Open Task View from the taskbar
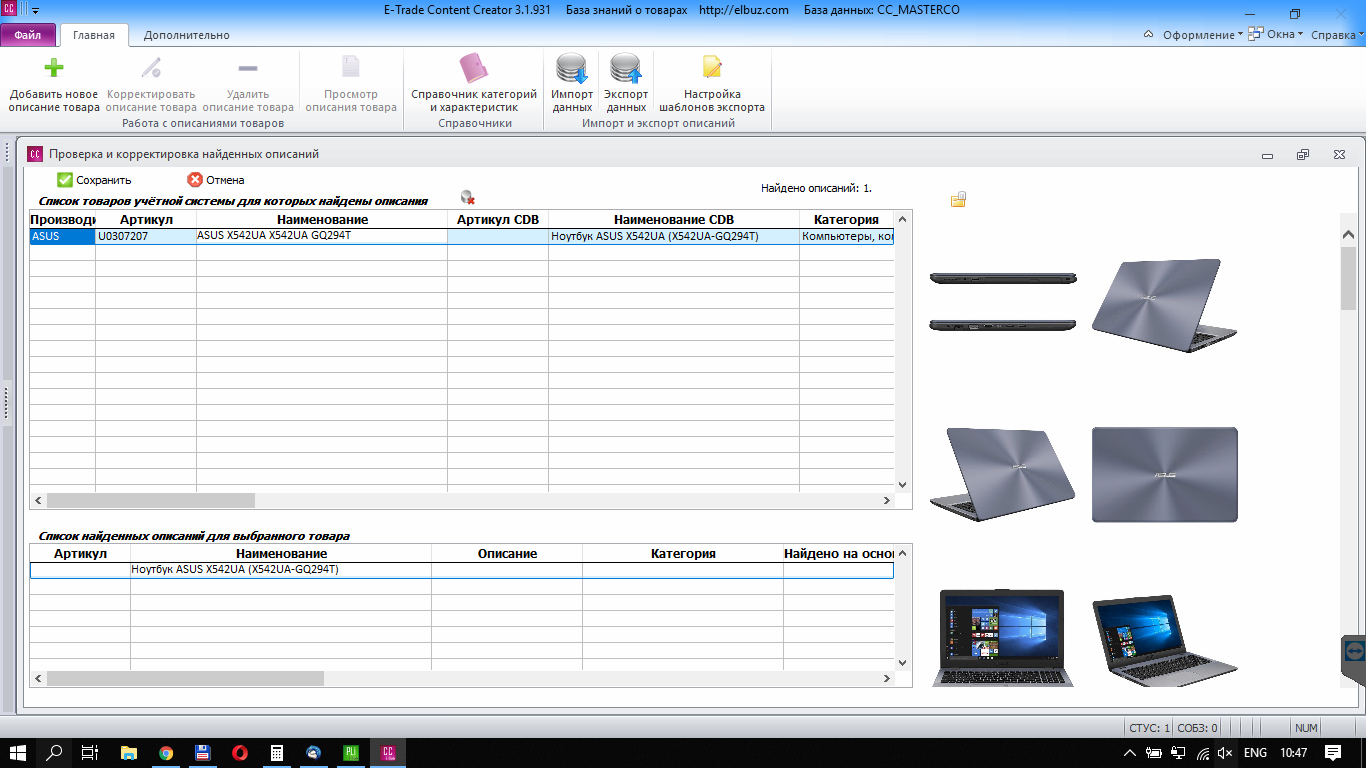Viewport: 1366px width, 768px height. click(x=90, y=752)
